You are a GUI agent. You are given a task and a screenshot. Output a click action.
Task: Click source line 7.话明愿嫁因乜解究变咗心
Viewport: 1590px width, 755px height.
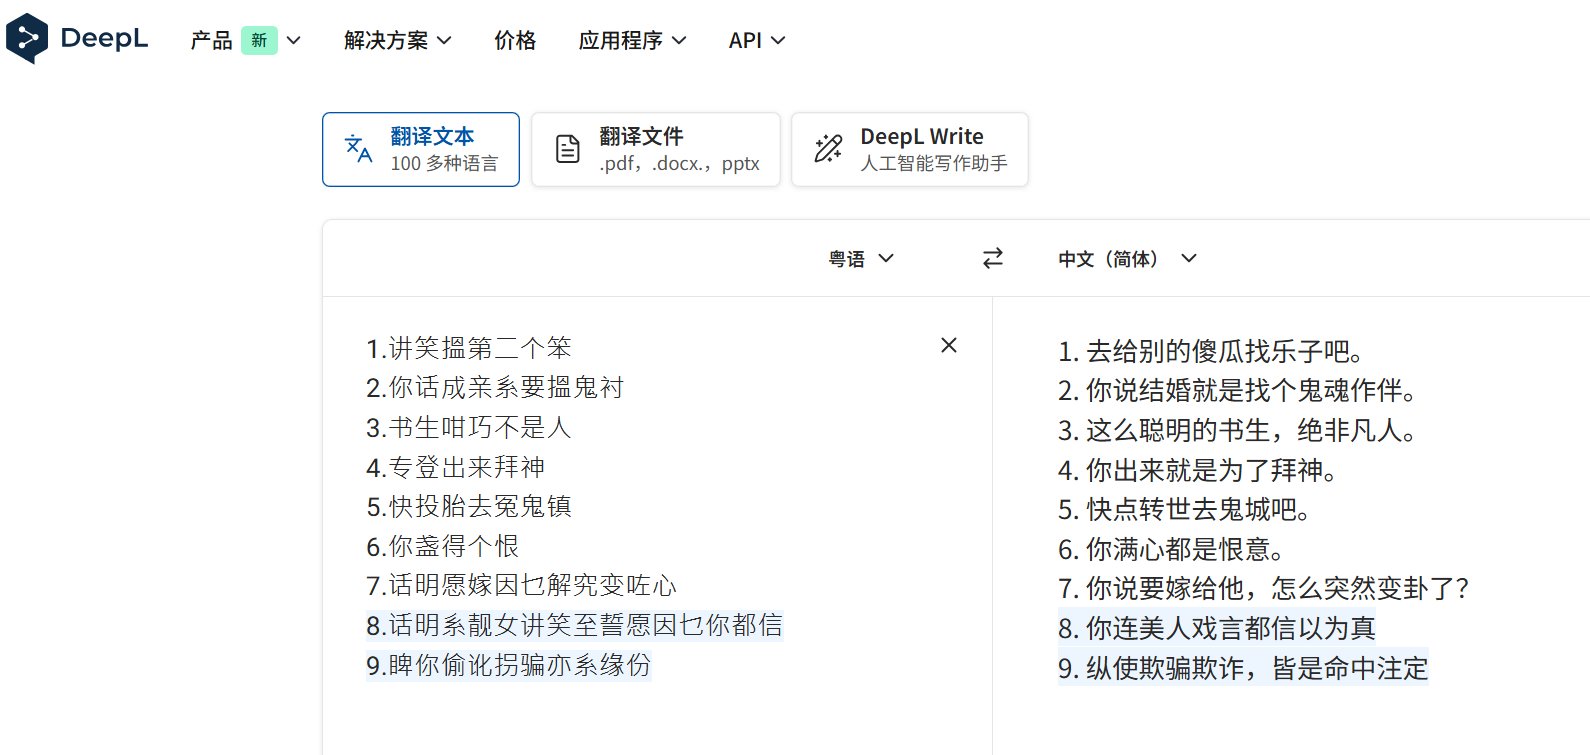click(x=521, y=585)
